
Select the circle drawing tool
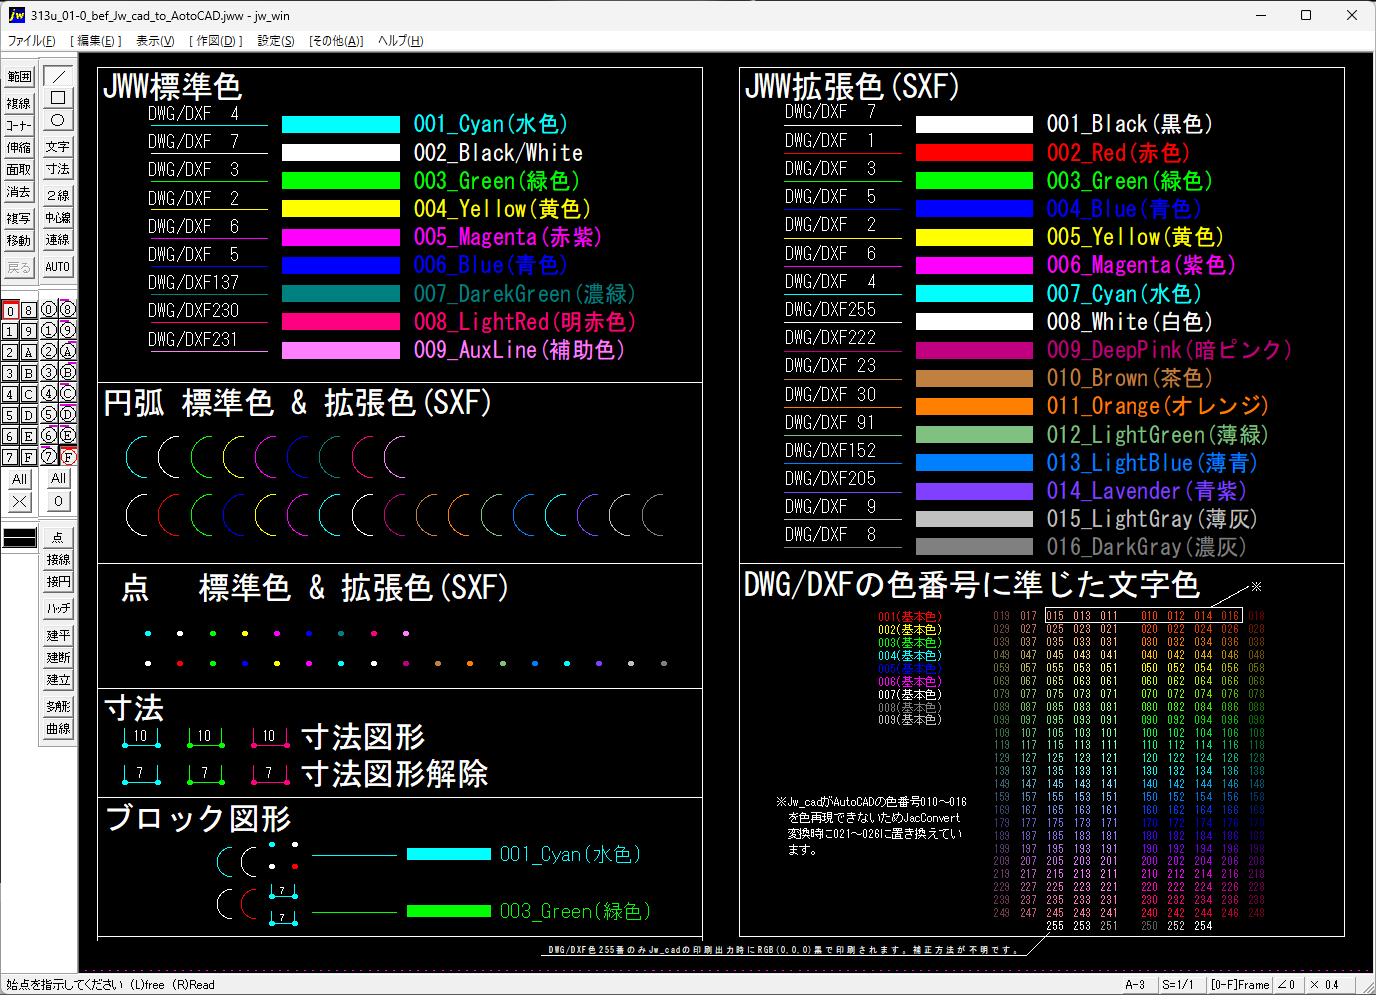point(58,120)
